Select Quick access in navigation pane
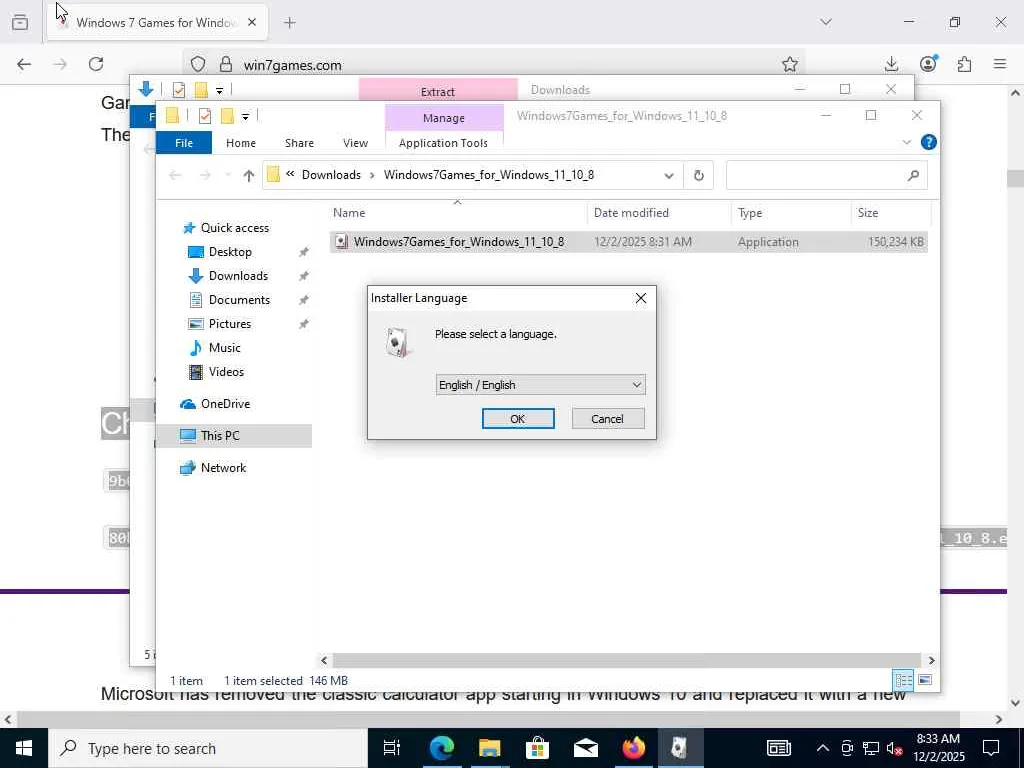This screenshot has width=1024, height=768. coord(234,227)
